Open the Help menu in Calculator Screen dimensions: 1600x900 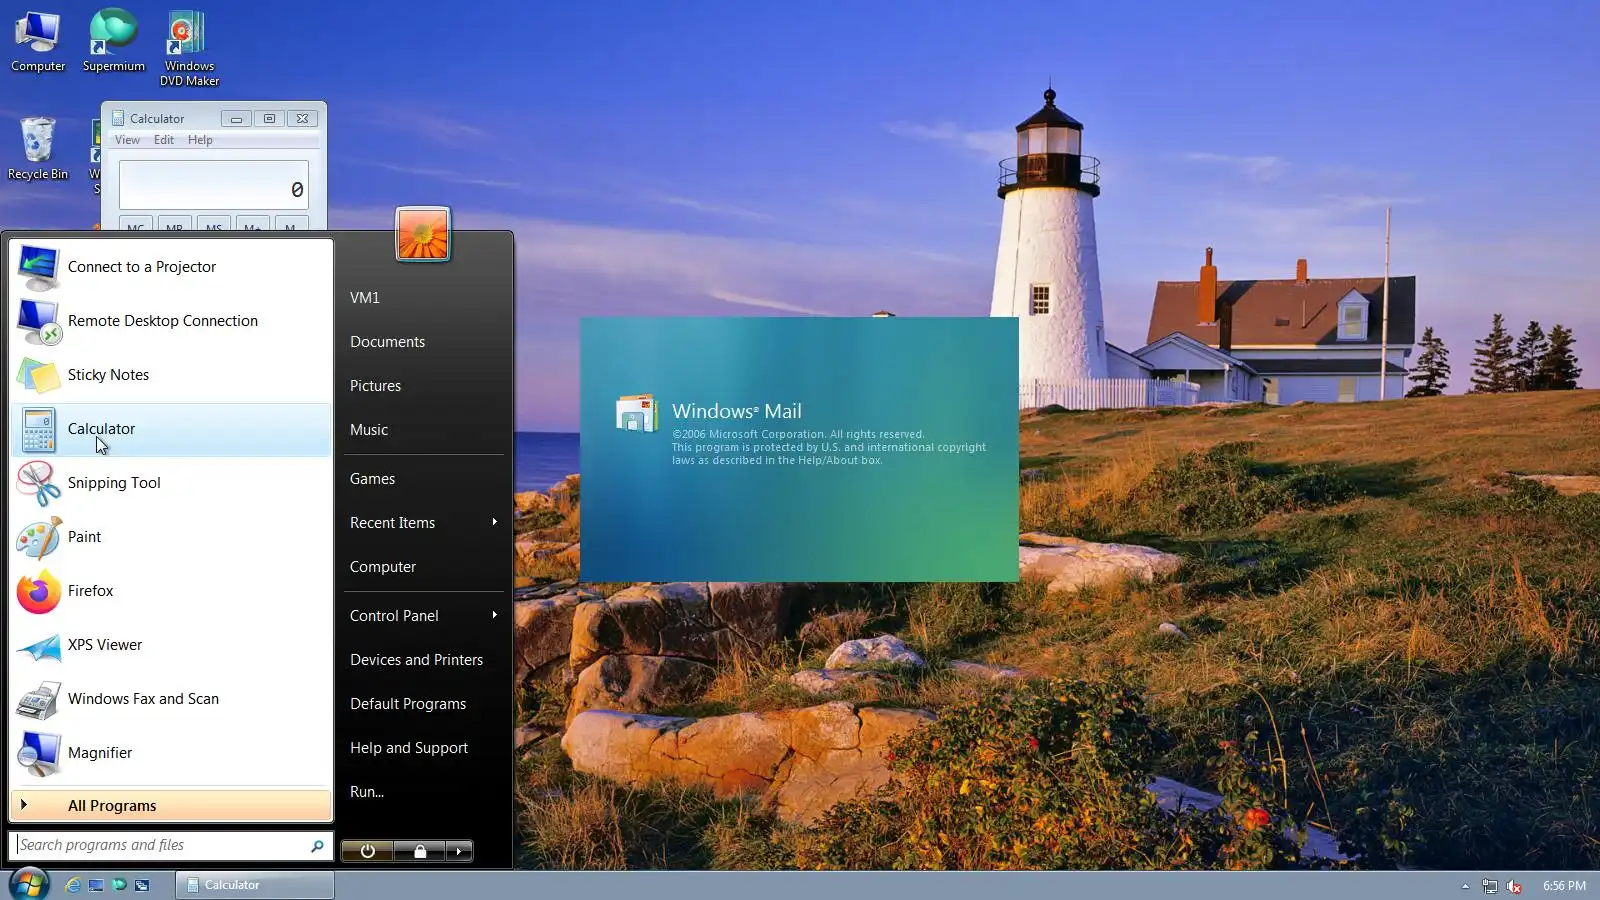[x=200, y=140]
